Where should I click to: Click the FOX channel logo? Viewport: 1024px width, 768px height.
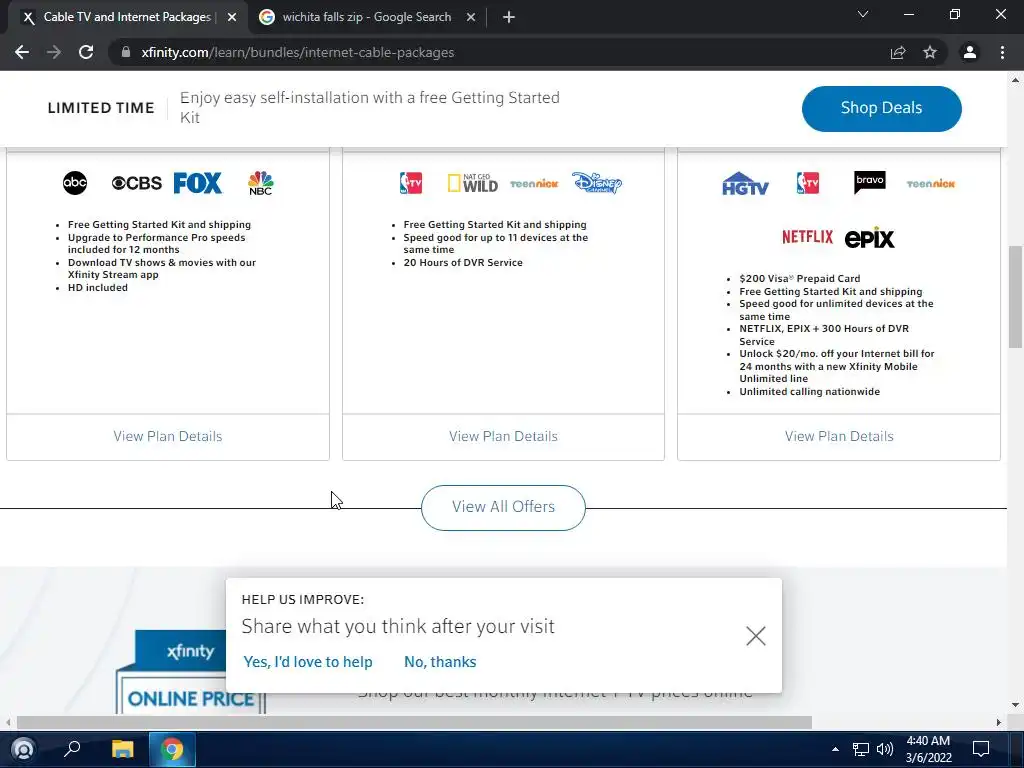coord(198,183)
